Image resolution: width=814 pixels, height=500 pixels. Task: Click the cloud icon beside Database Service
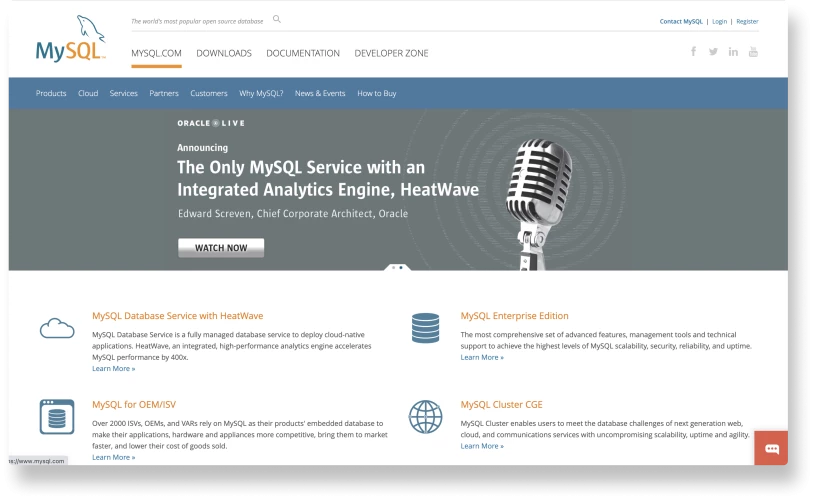57,328
